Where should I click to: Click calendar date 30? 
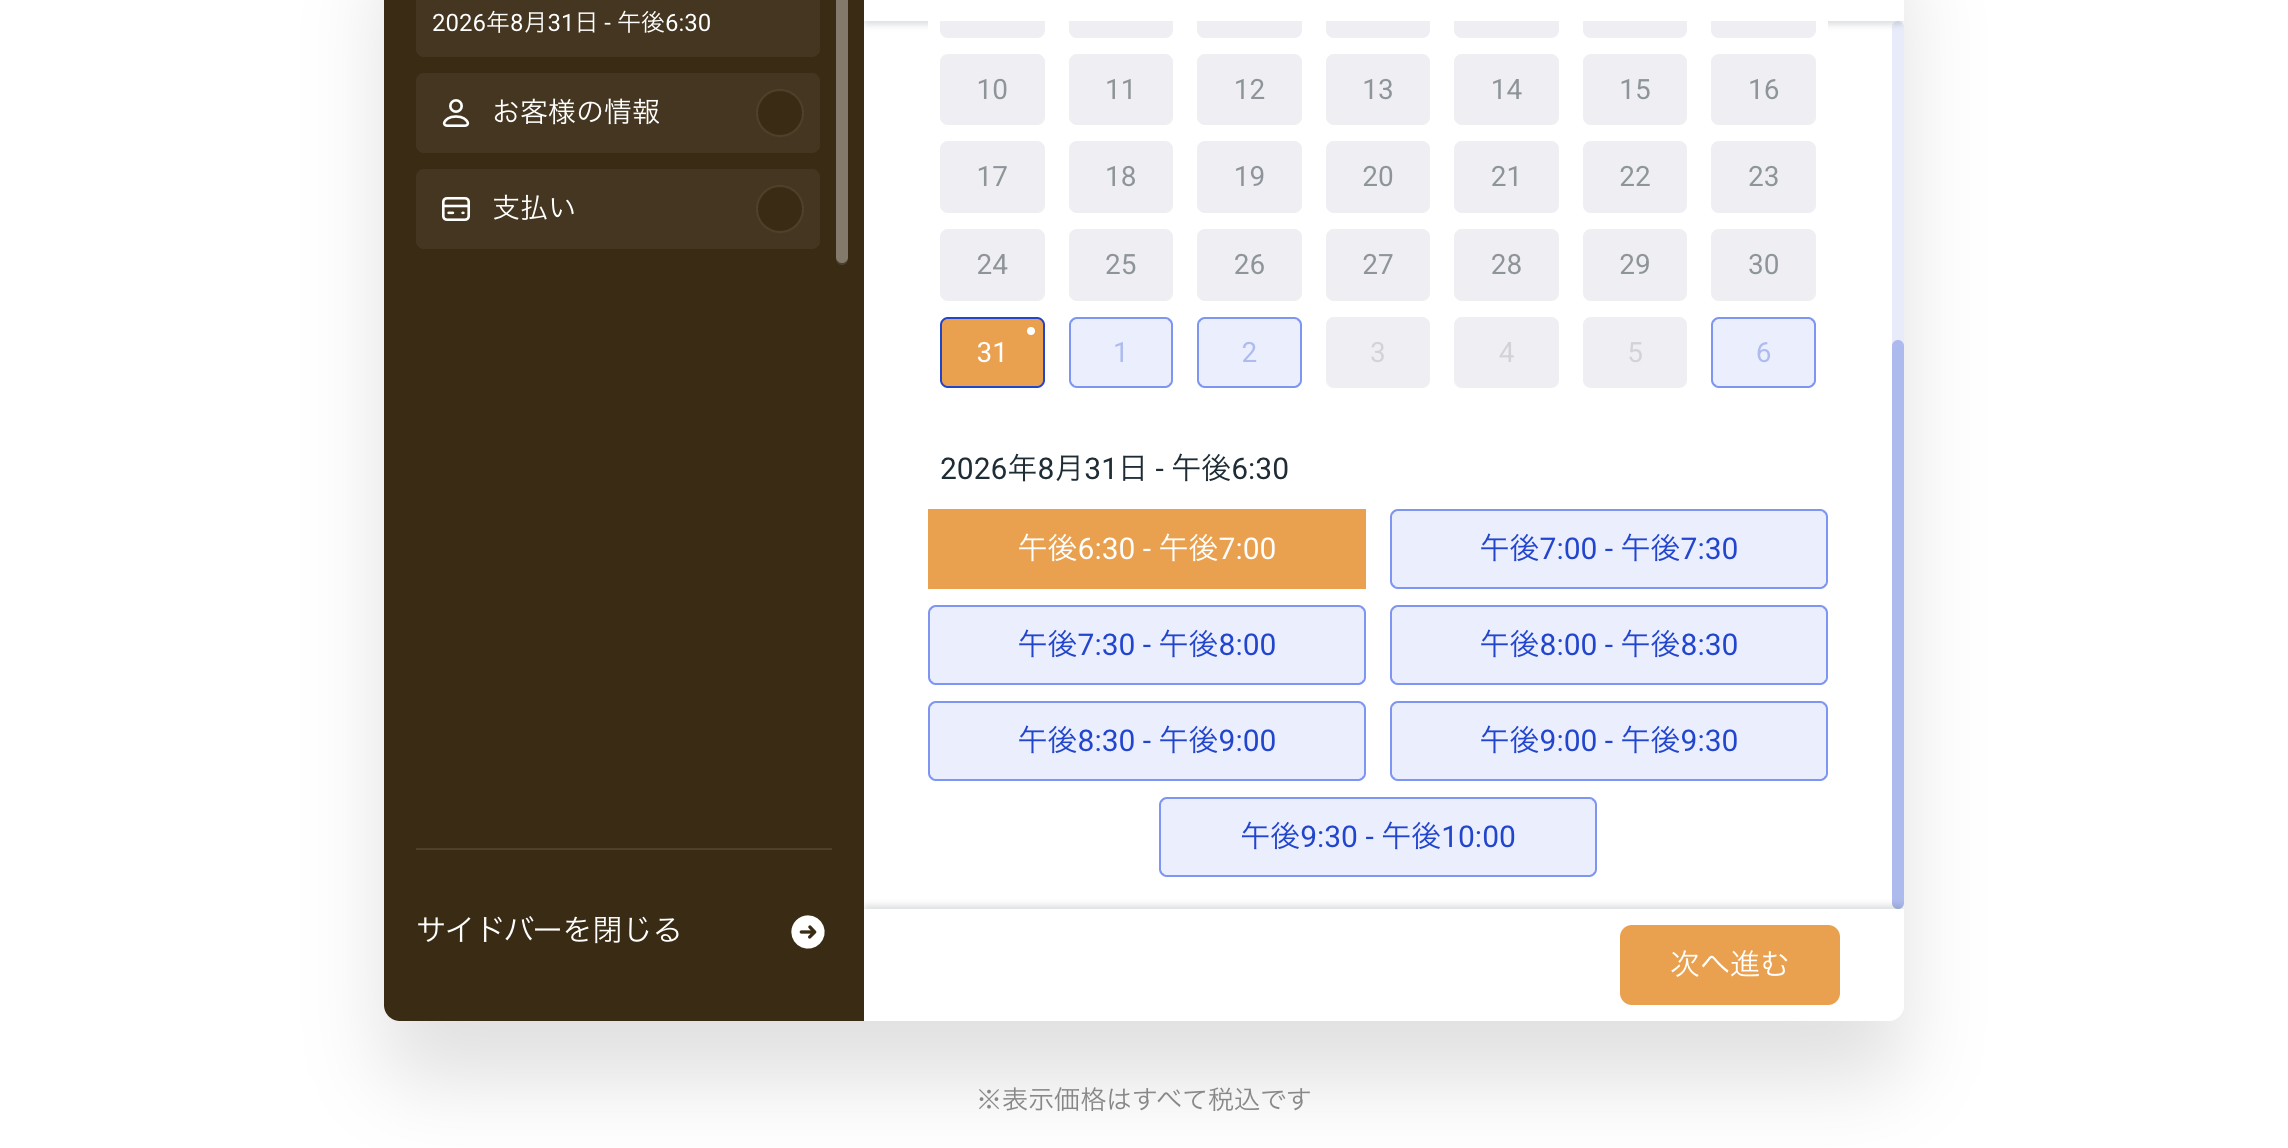[x=1763, y=265]
